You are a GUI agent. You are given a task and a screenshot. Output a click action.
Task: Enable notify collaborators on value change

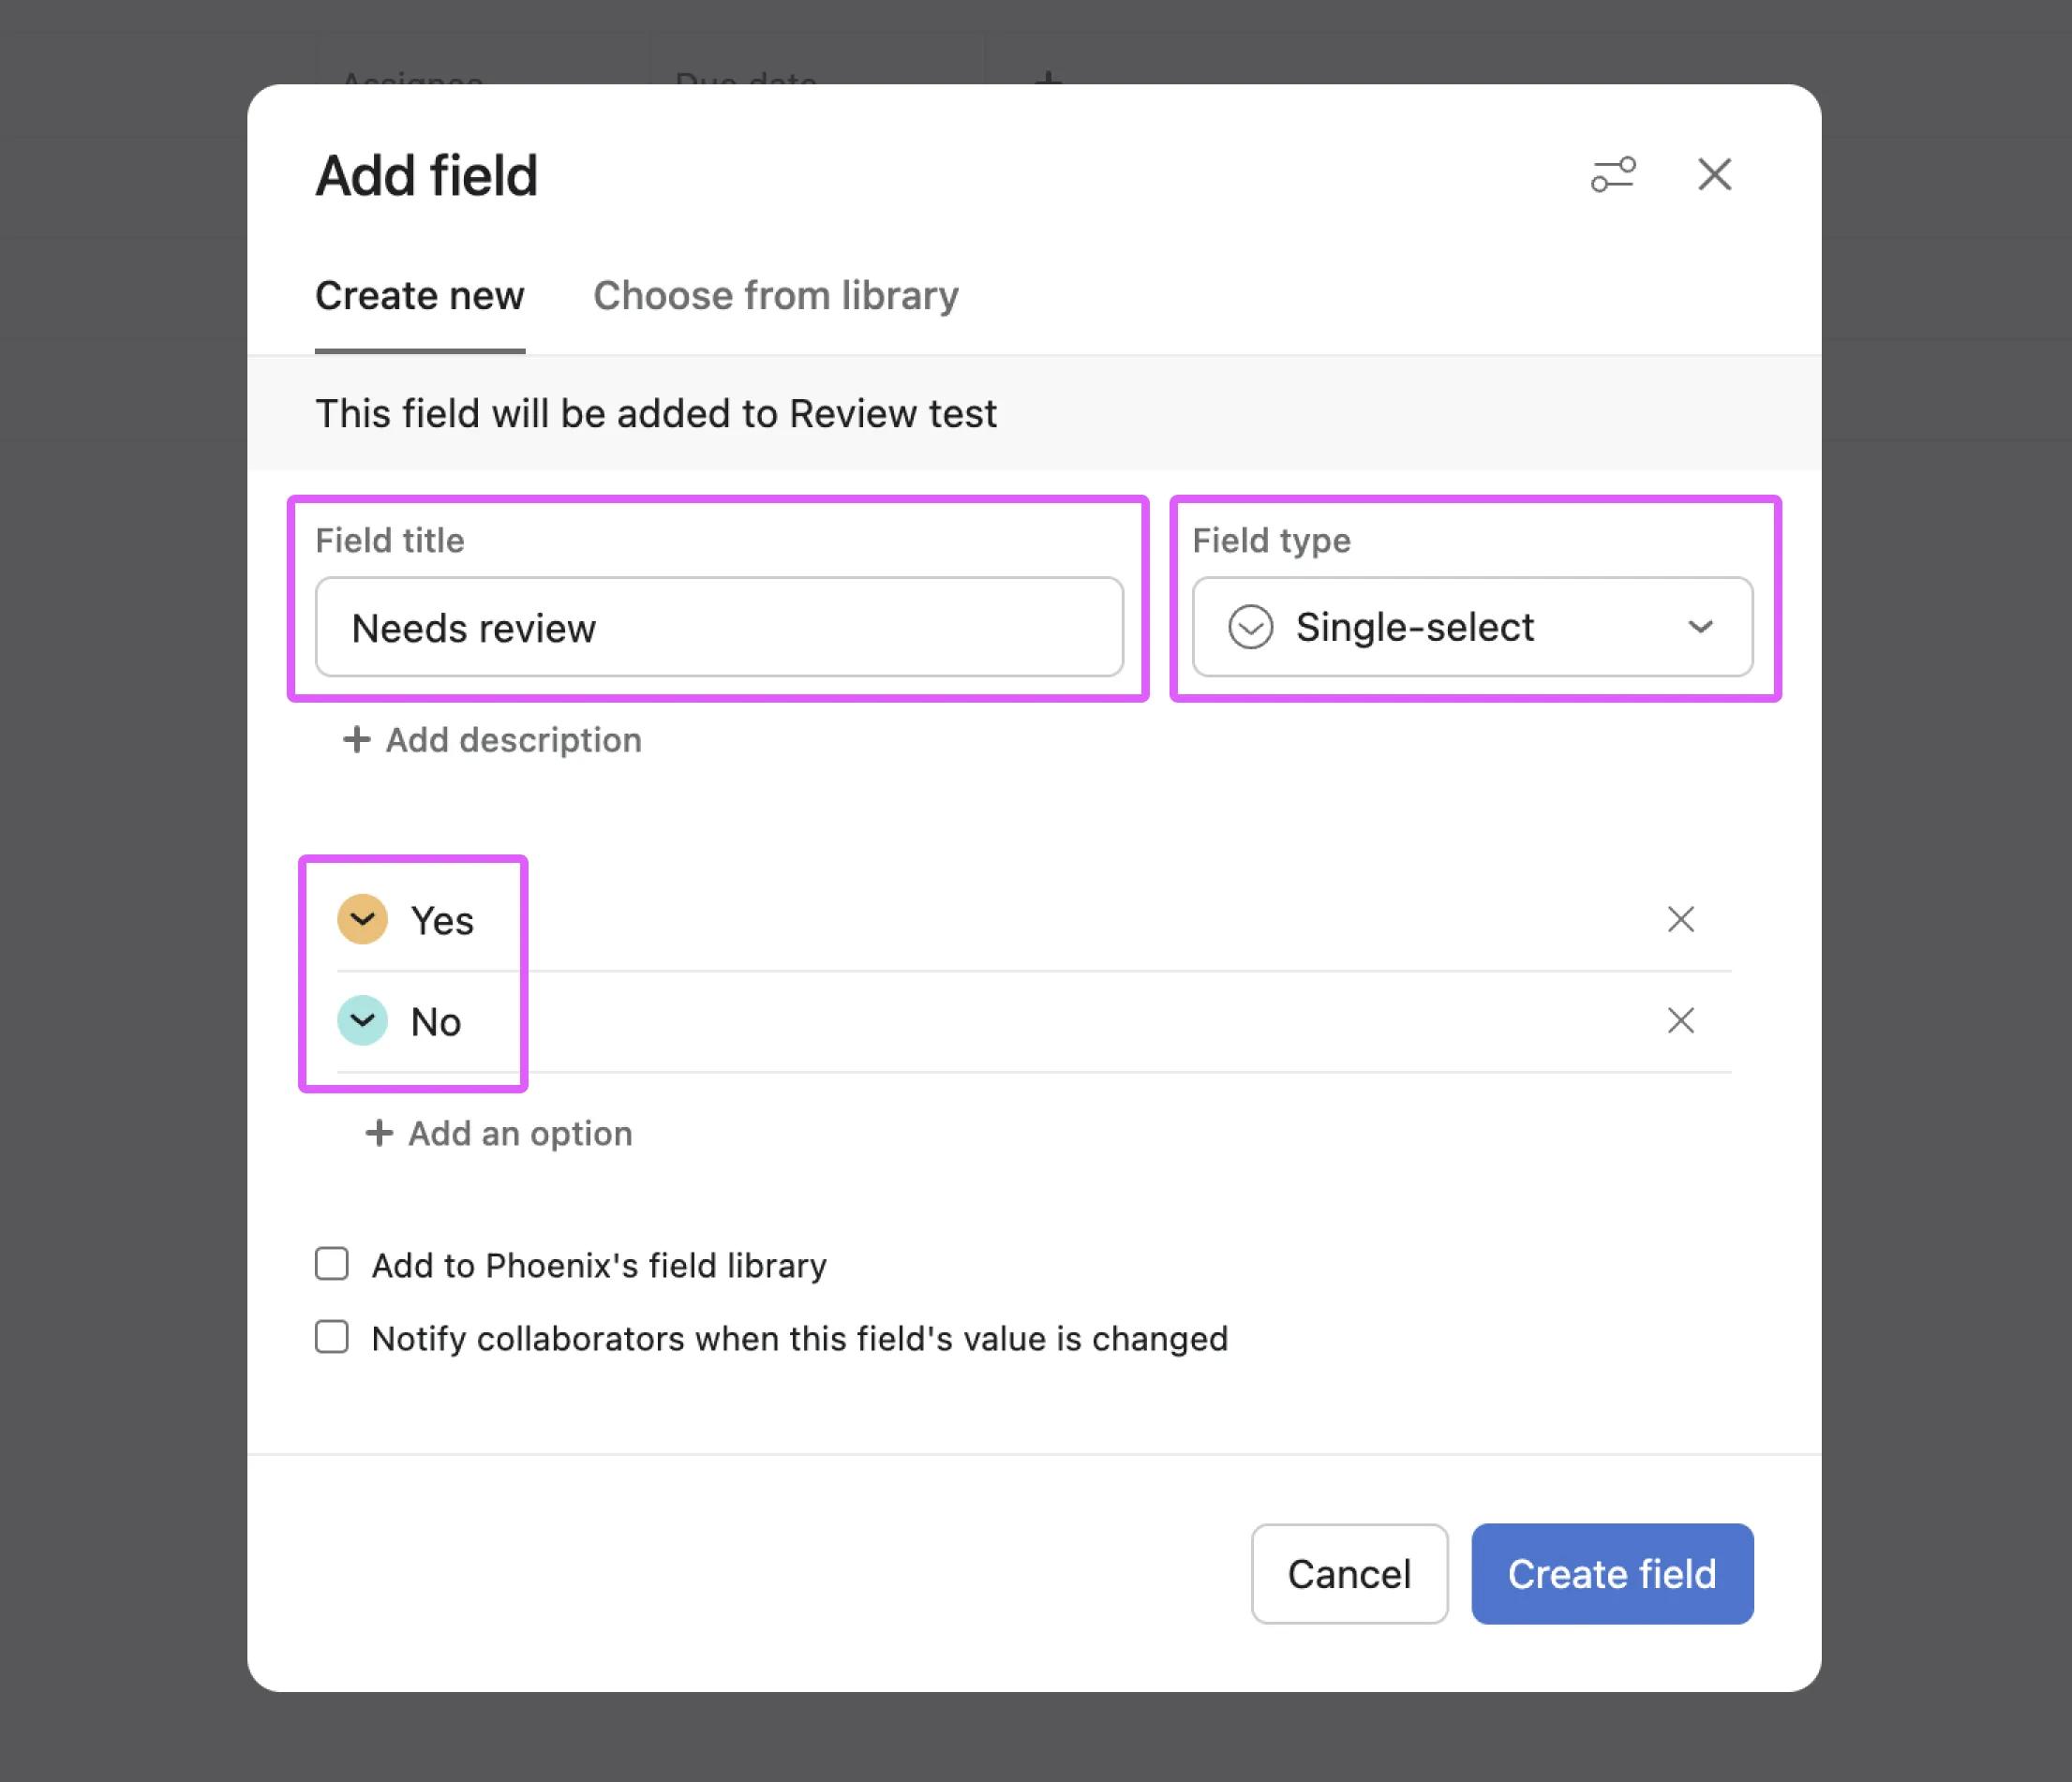pyautogui.click(x=332, y=1337)
